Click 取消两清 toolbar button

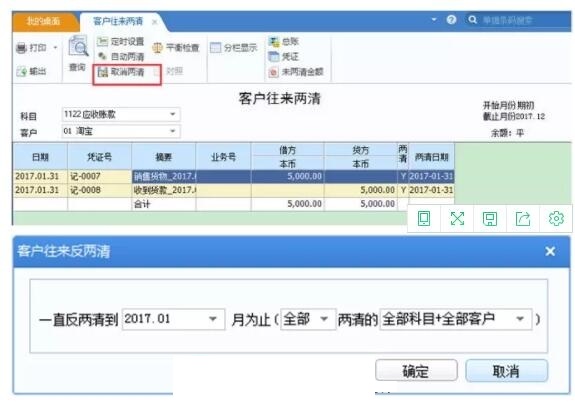pos(121,72)
